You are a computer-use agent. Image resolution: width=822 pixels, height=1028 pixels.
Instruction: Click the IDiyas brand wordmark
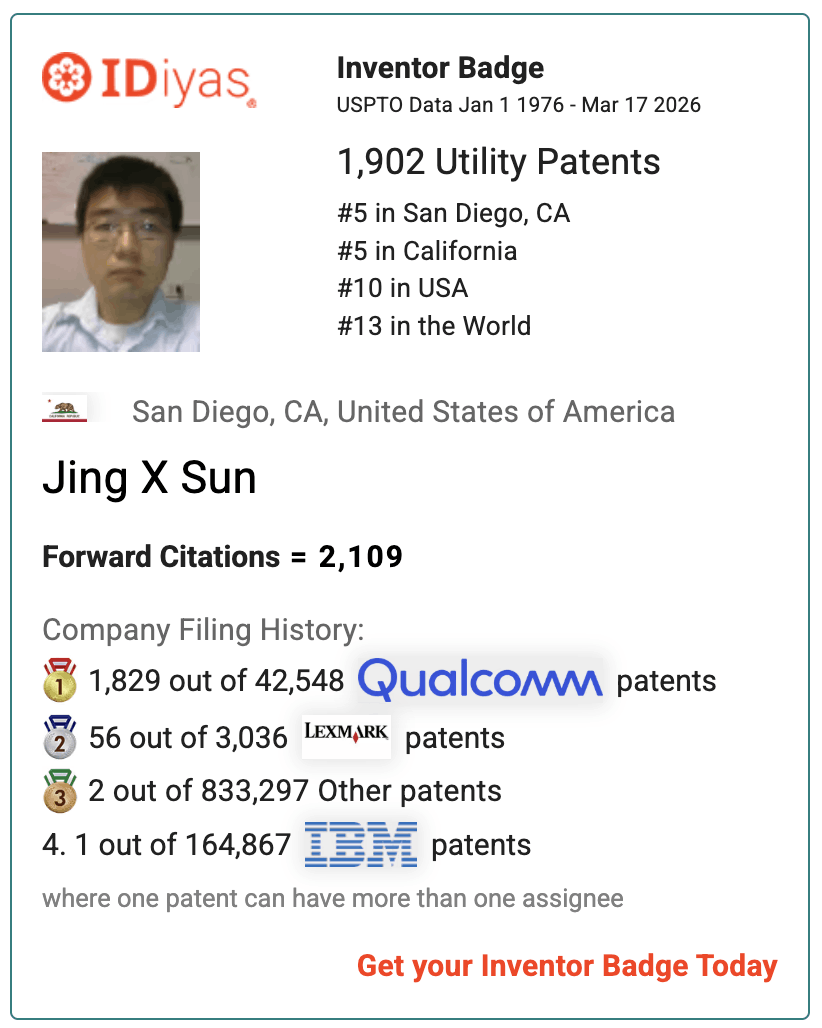click(x=178, y=81)
